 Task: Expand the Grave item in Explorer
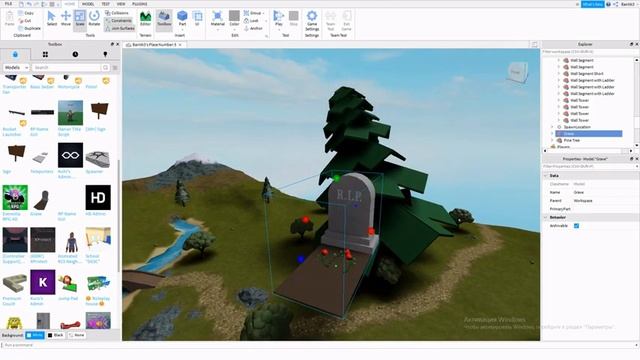pyautogui.click(x=552, y=133)
